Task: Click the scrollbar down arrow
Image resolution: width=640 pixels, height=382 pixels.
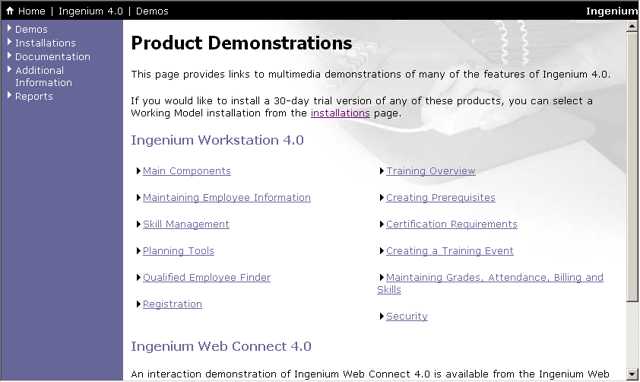Action: (x=632, y=373)
